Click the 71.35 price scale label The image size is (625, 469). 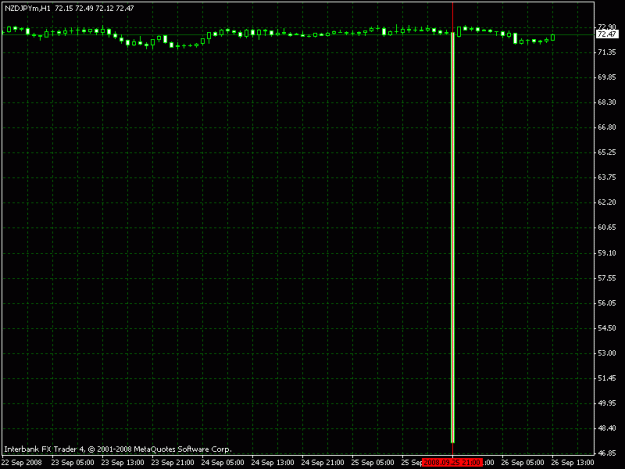click(607, 53)
